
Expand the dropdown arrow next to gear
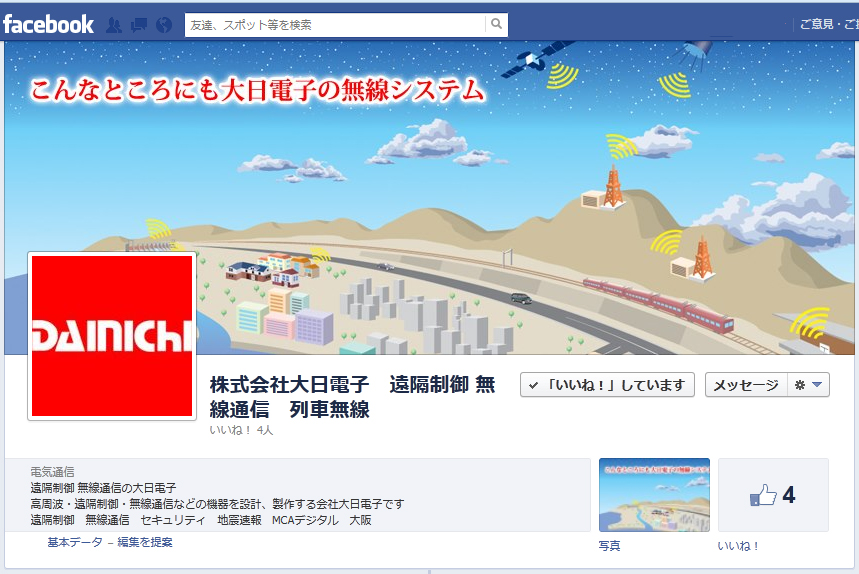coord(817,385)
